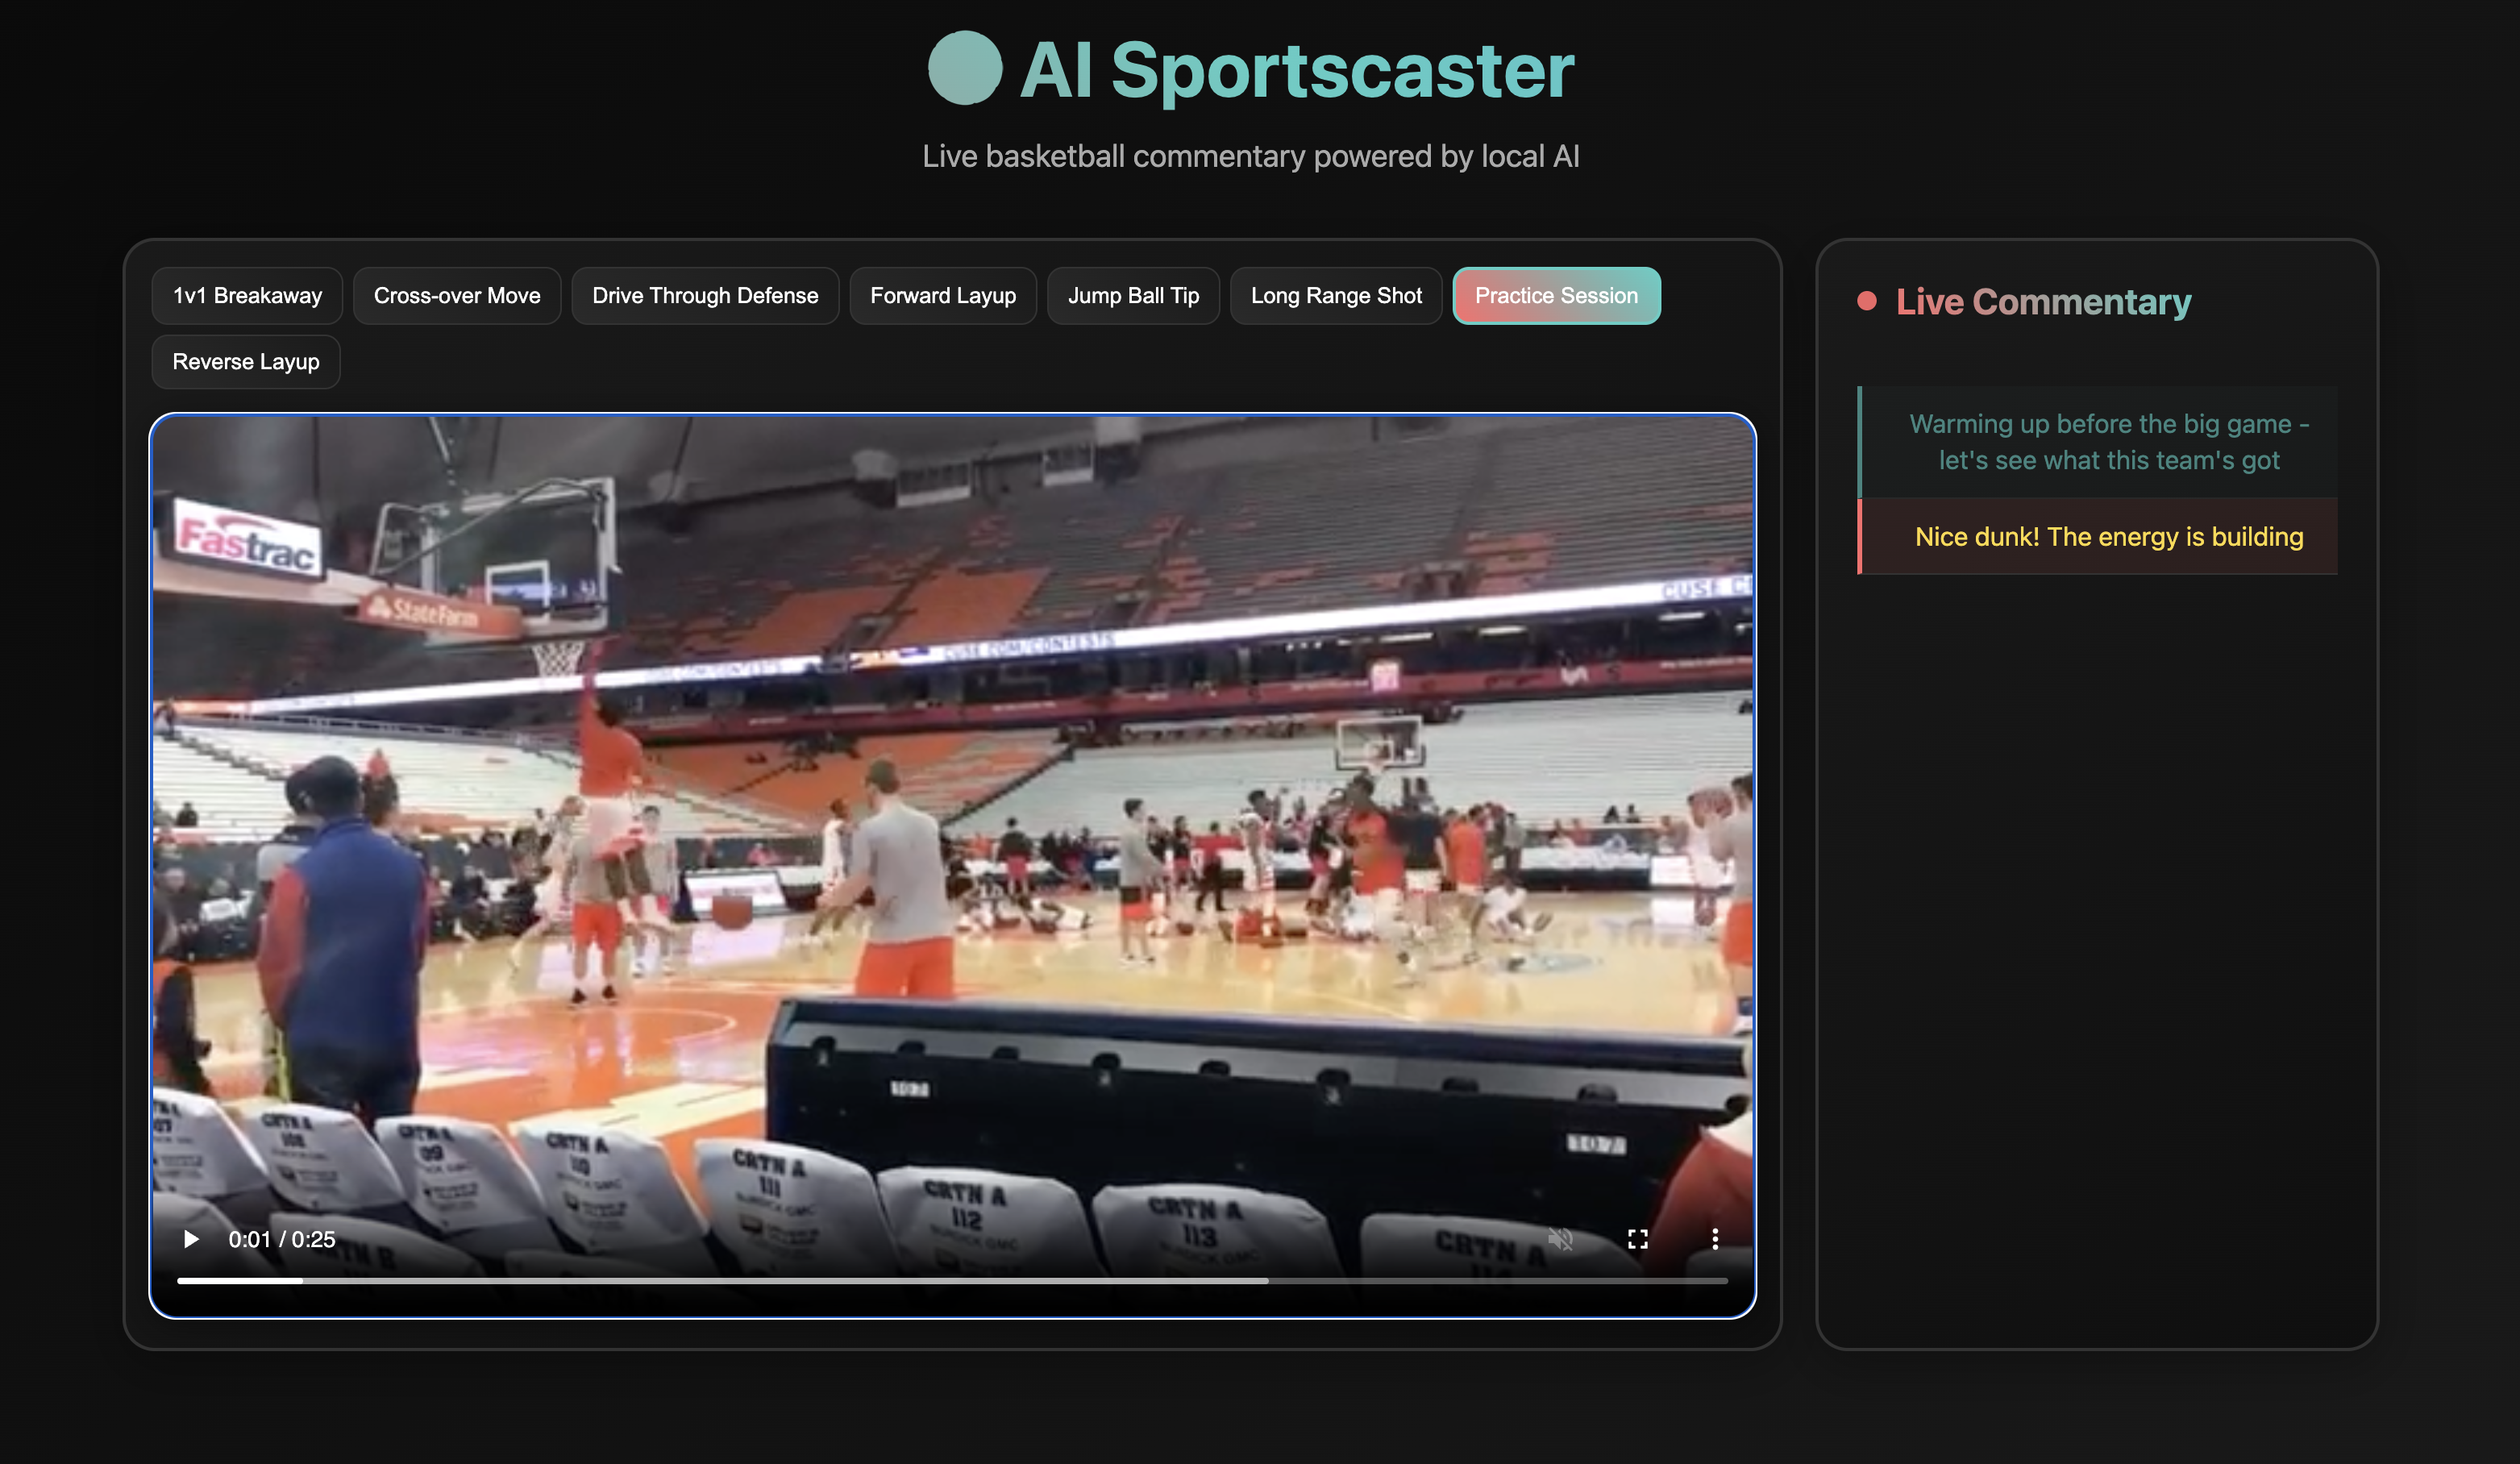
Task: Click the red live indicator dot
Action: [x=1866, y=301]
